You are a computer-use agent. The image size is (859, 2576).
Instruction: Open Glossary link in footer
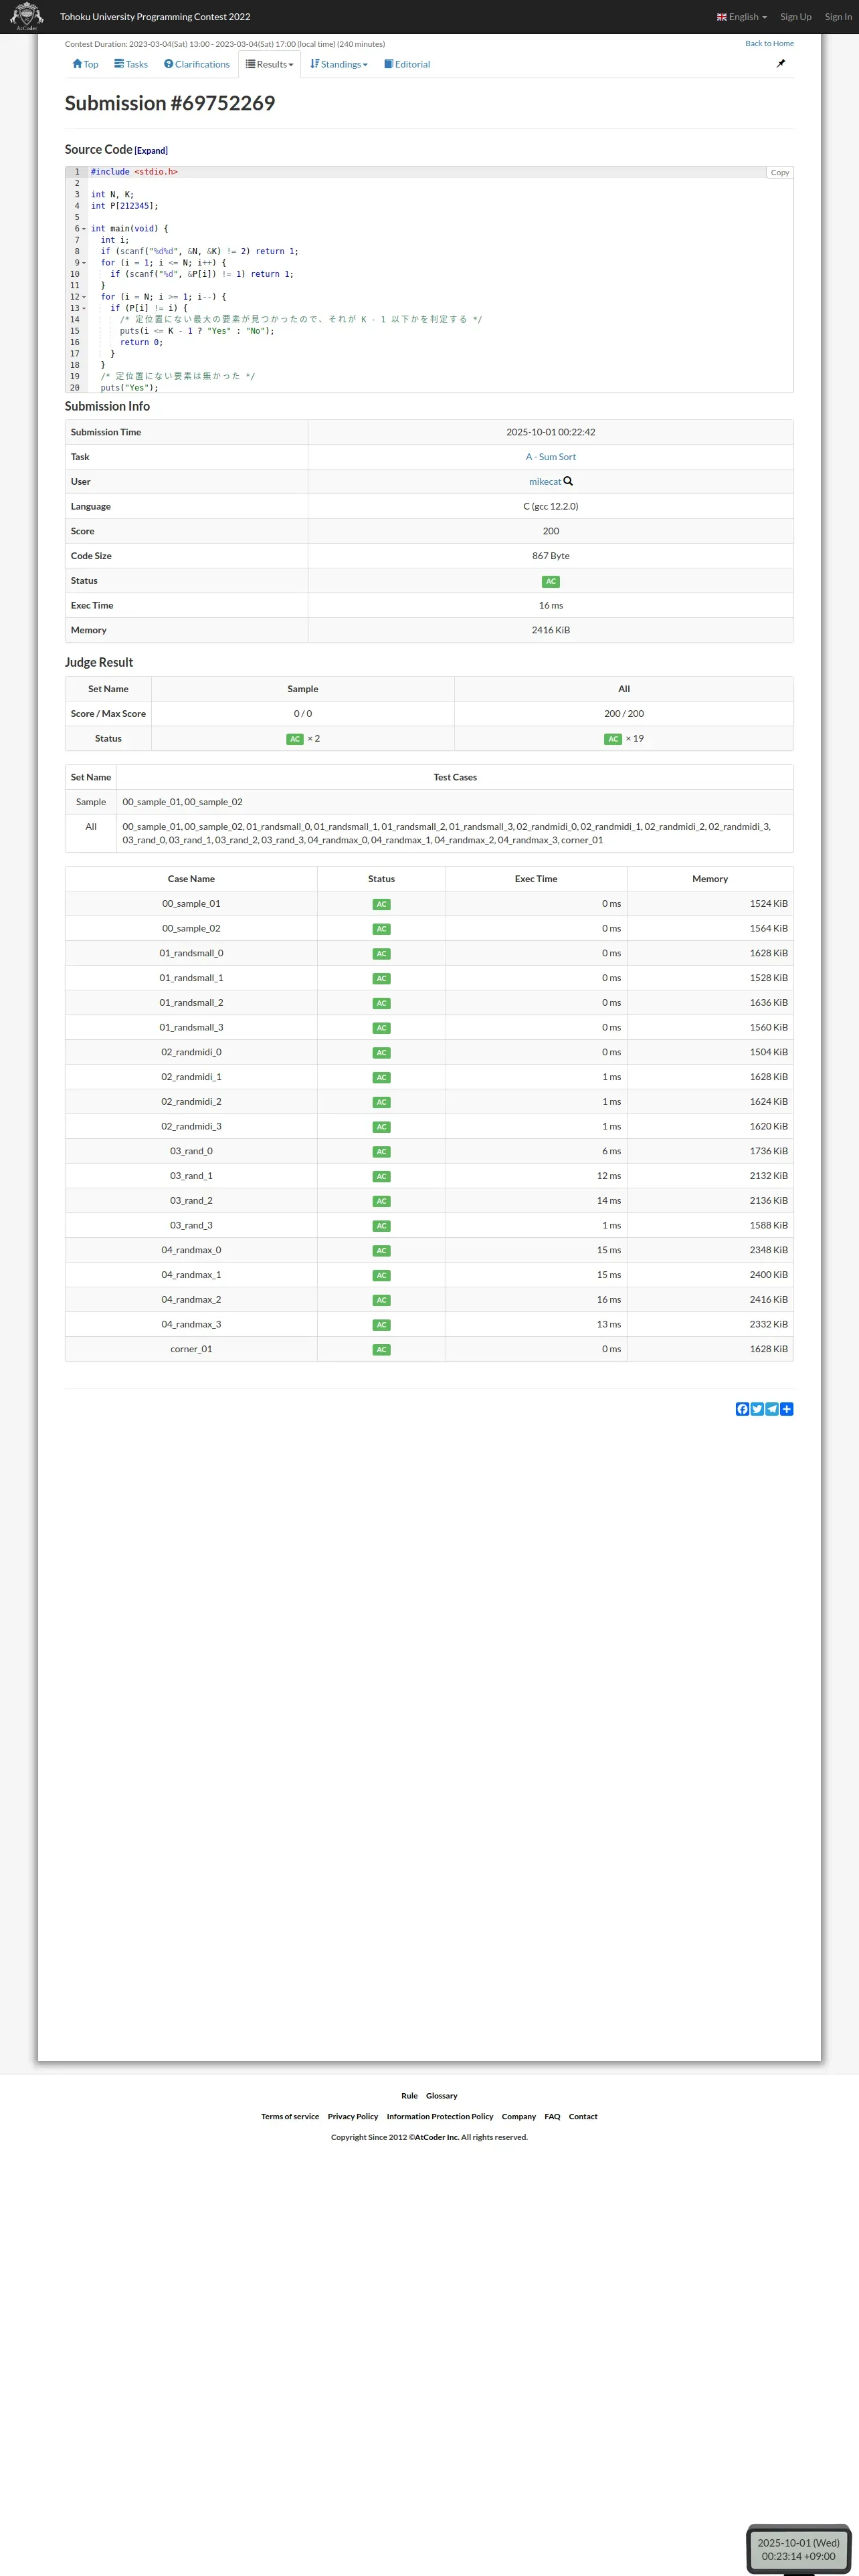click(441, 2095)
